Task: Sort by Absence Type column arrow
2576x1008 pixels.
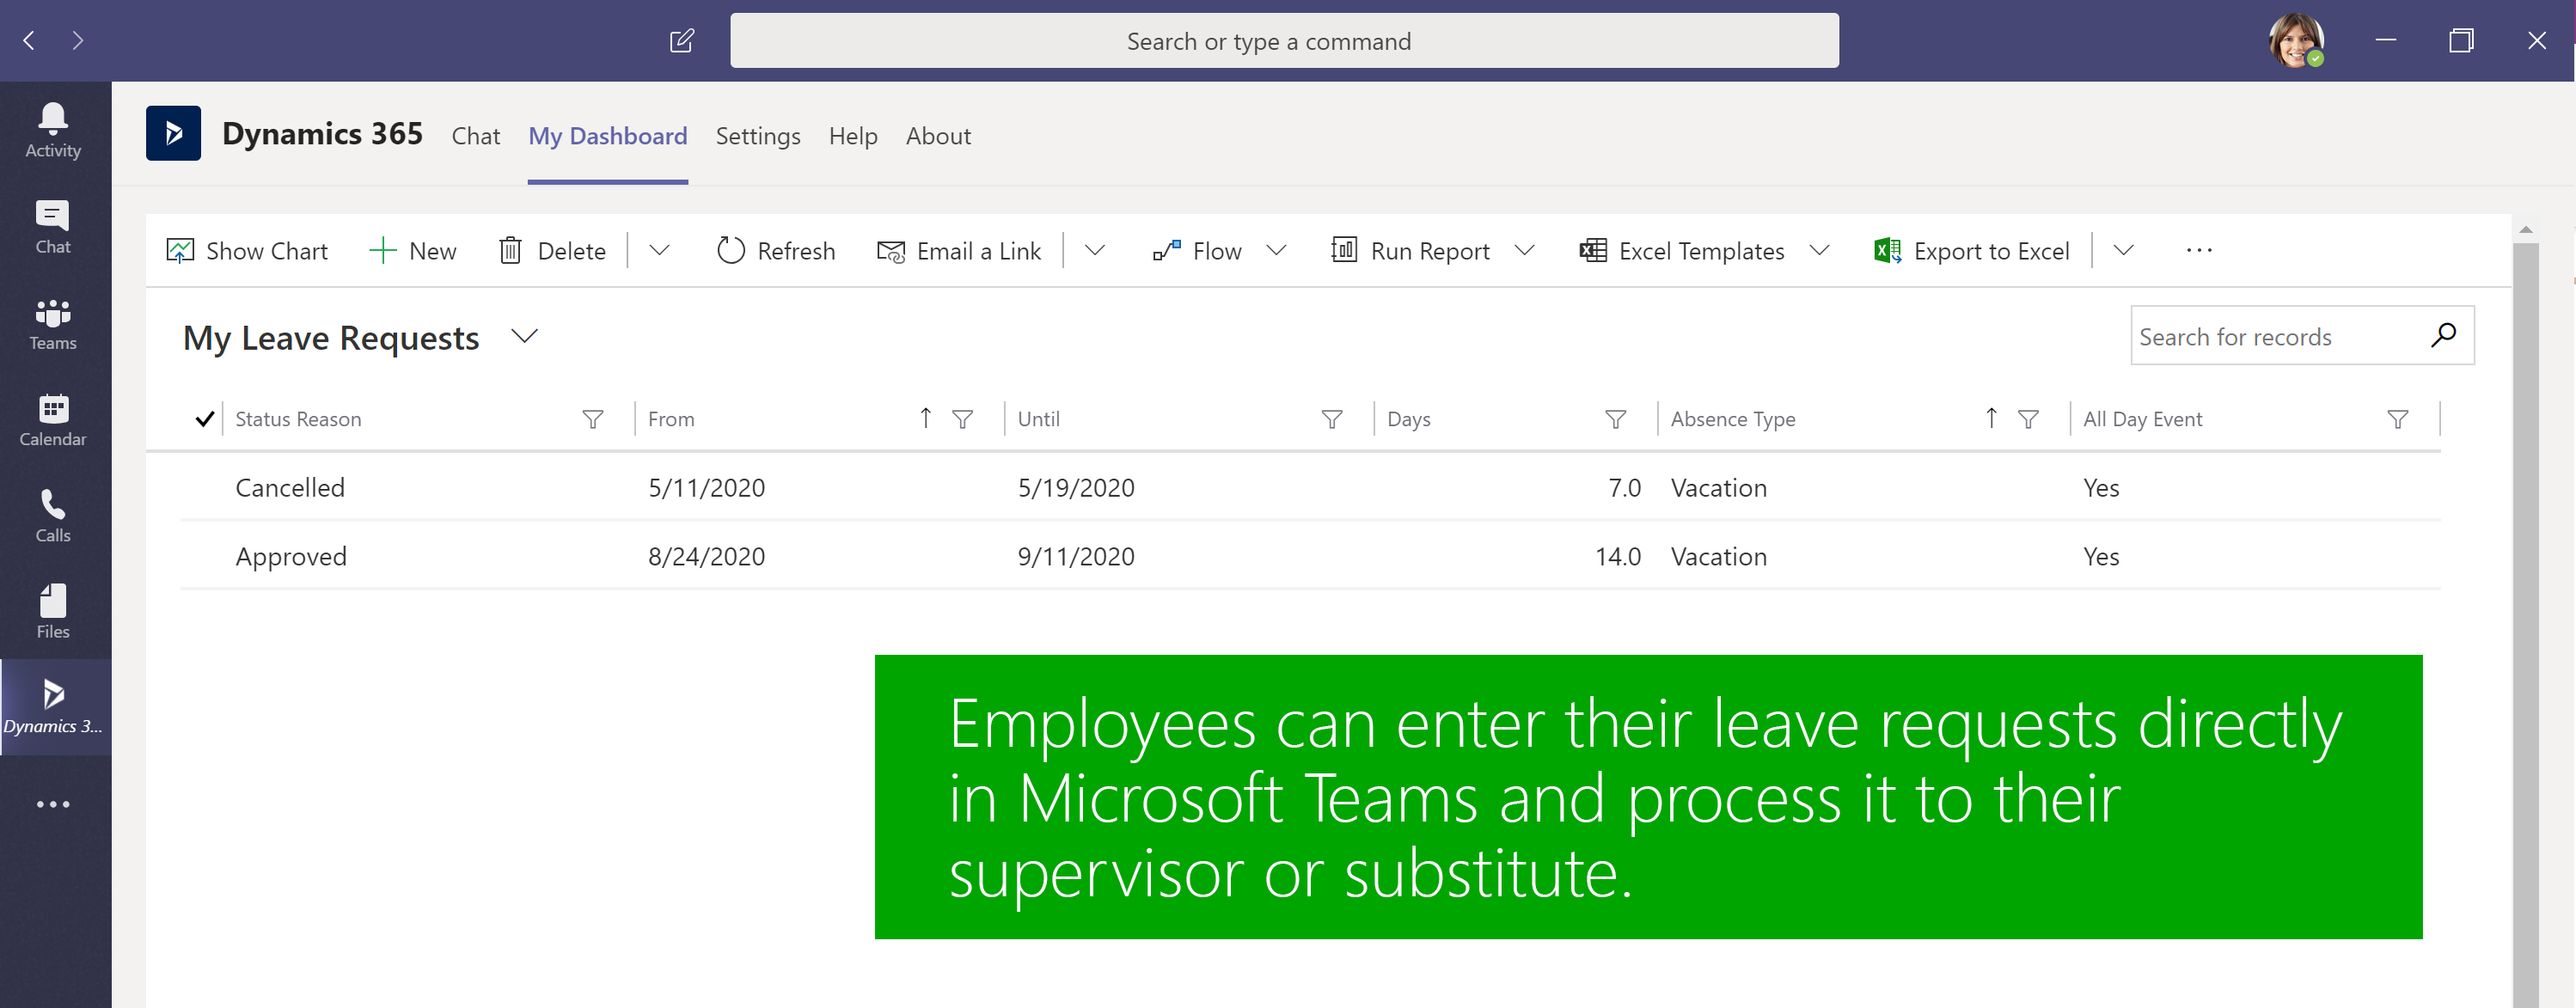Action: (1991, 418)
